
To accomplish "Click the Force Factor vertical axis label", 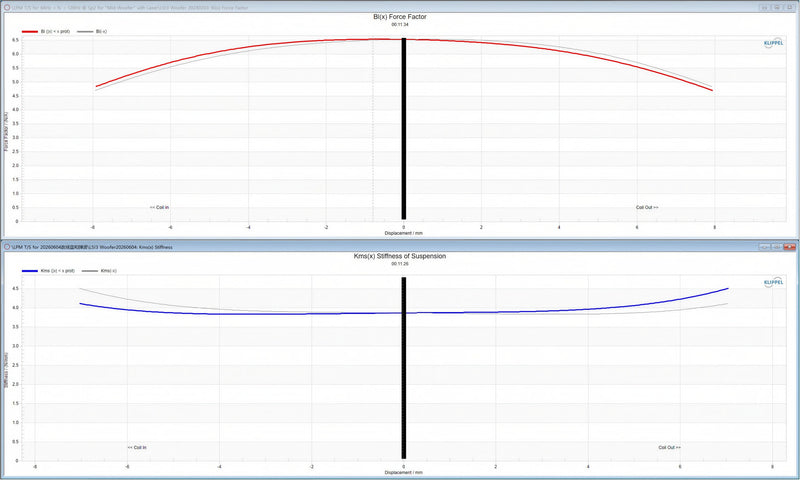I will click(6, 132).
